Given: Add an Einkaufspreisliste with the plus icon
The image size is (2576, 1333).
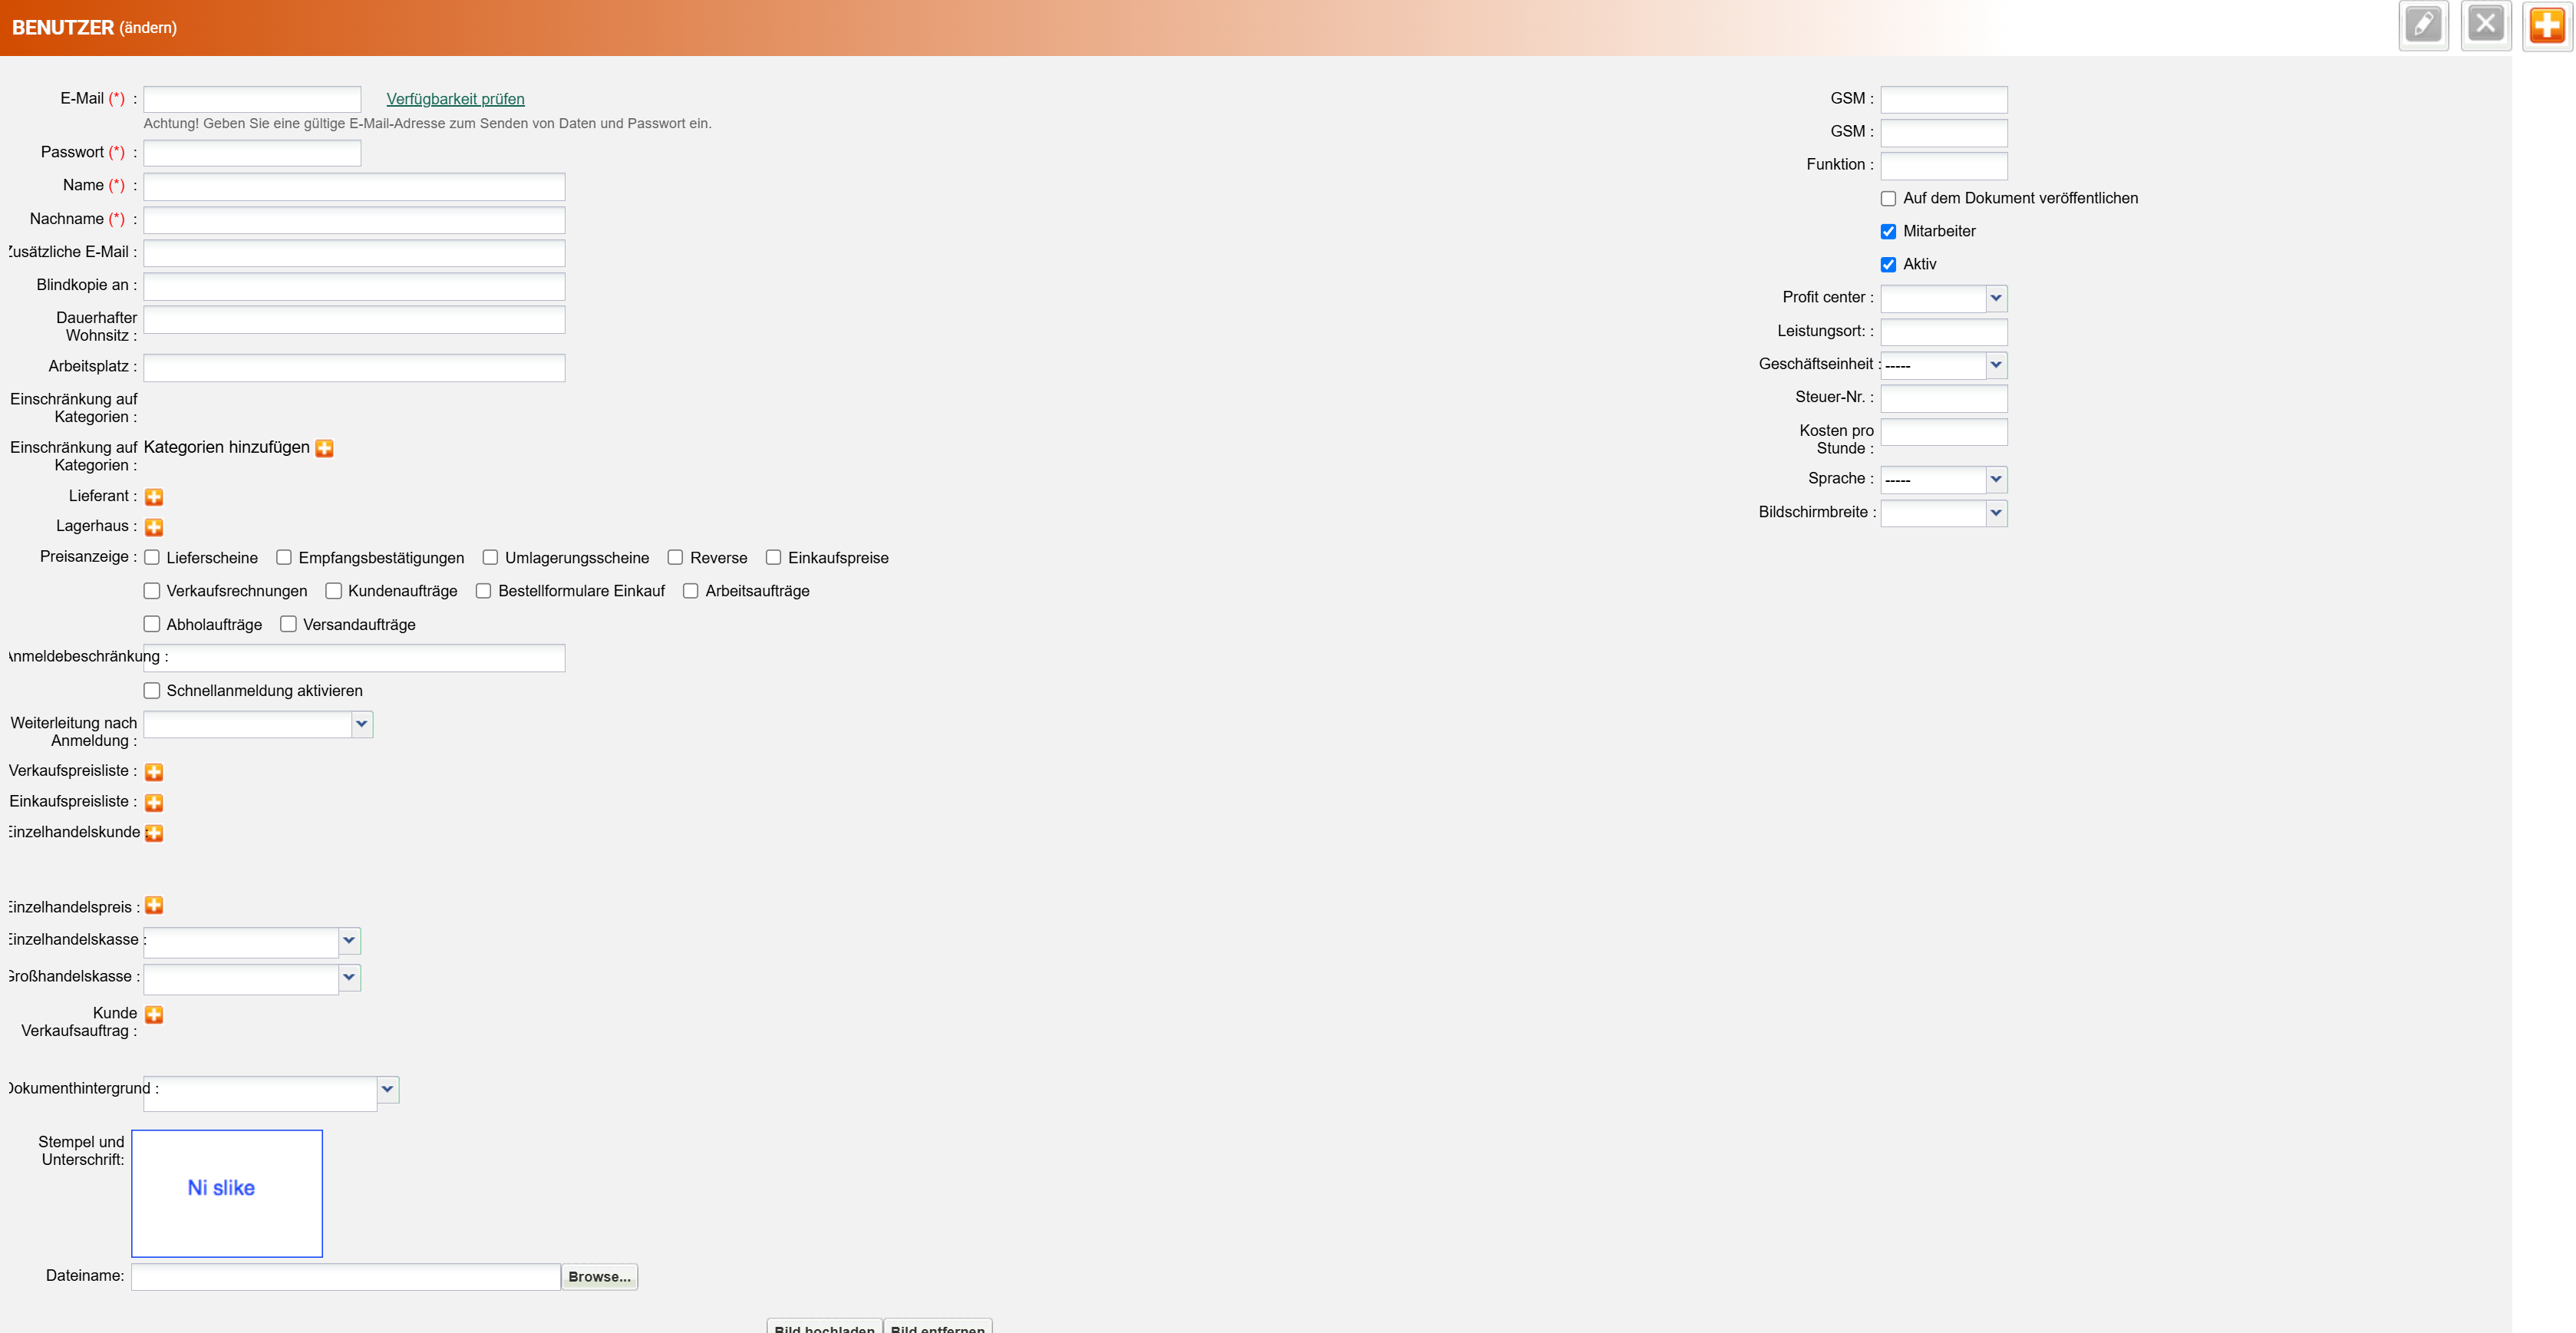Looking at the screenshot, I should (x=154, y=803).
